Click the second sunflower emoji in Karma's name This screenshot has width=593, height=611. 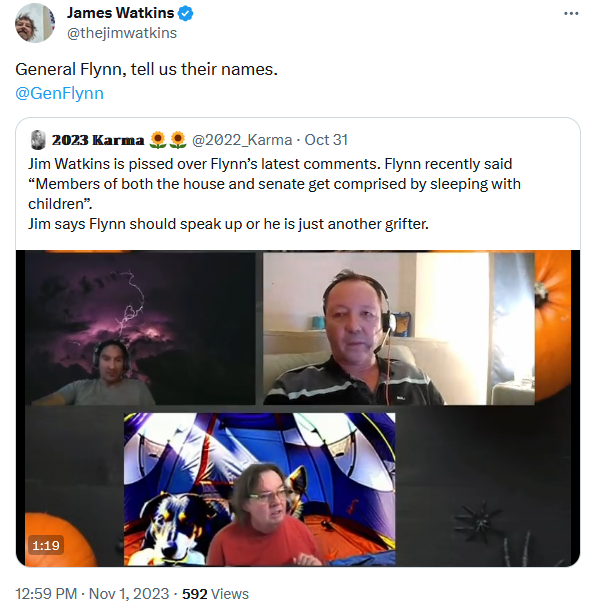[178, 140]
